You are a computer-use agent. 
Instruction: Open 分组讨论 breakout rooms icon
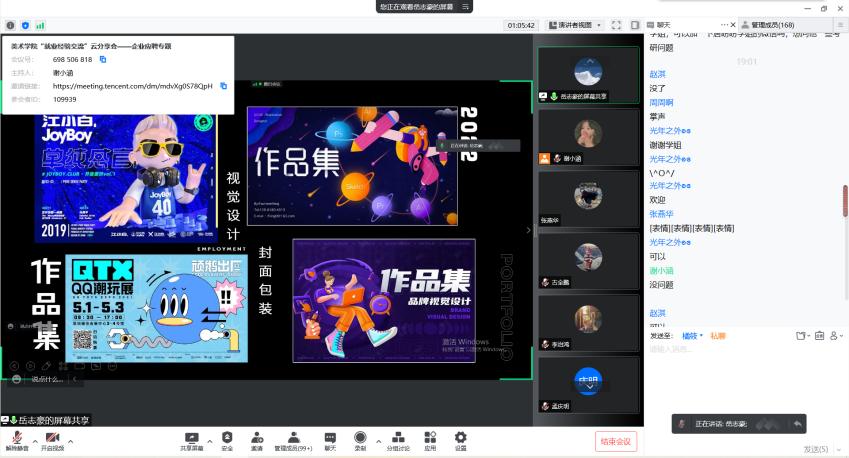pos(397,437)
